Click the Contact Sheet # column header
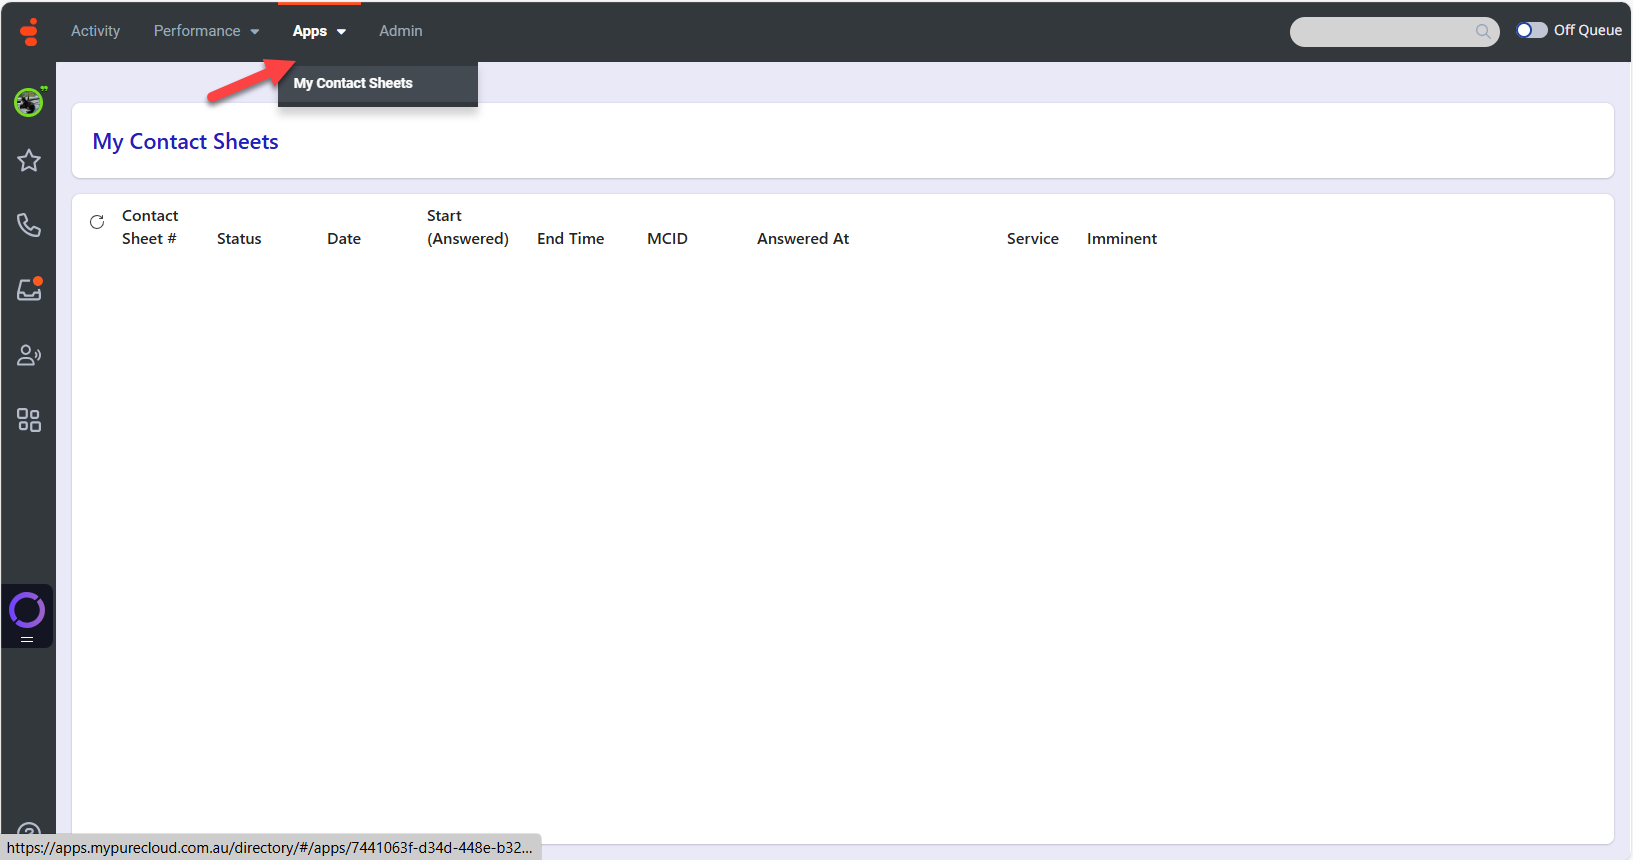This screenshot has height=860, width=1633. click(x=150, y=227)
